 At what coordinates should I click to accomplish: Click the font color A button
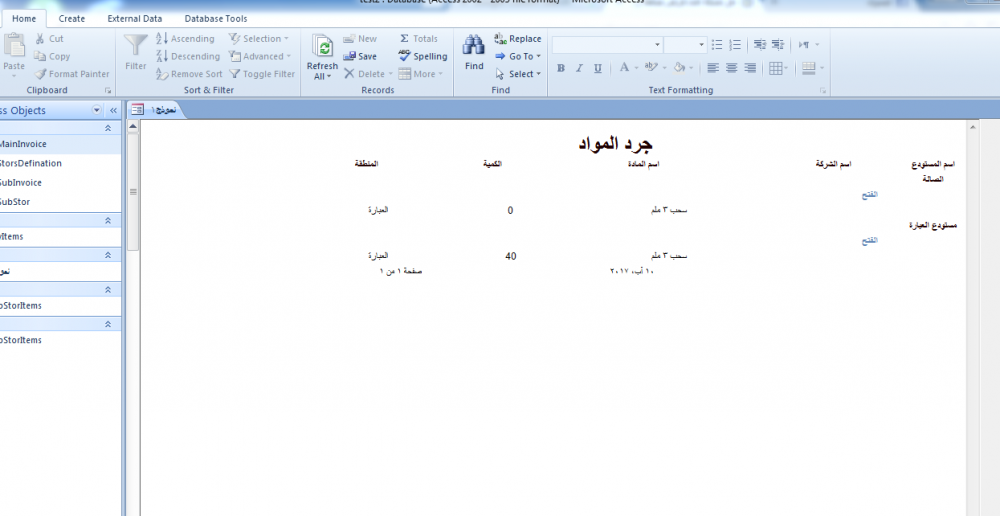coord(624,68)
